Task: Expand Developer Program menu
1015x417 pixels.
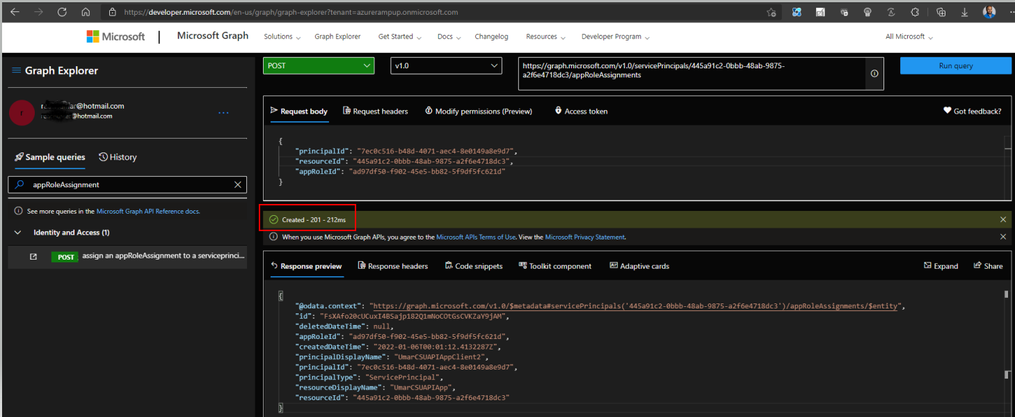Action: [x=616, y=37]
